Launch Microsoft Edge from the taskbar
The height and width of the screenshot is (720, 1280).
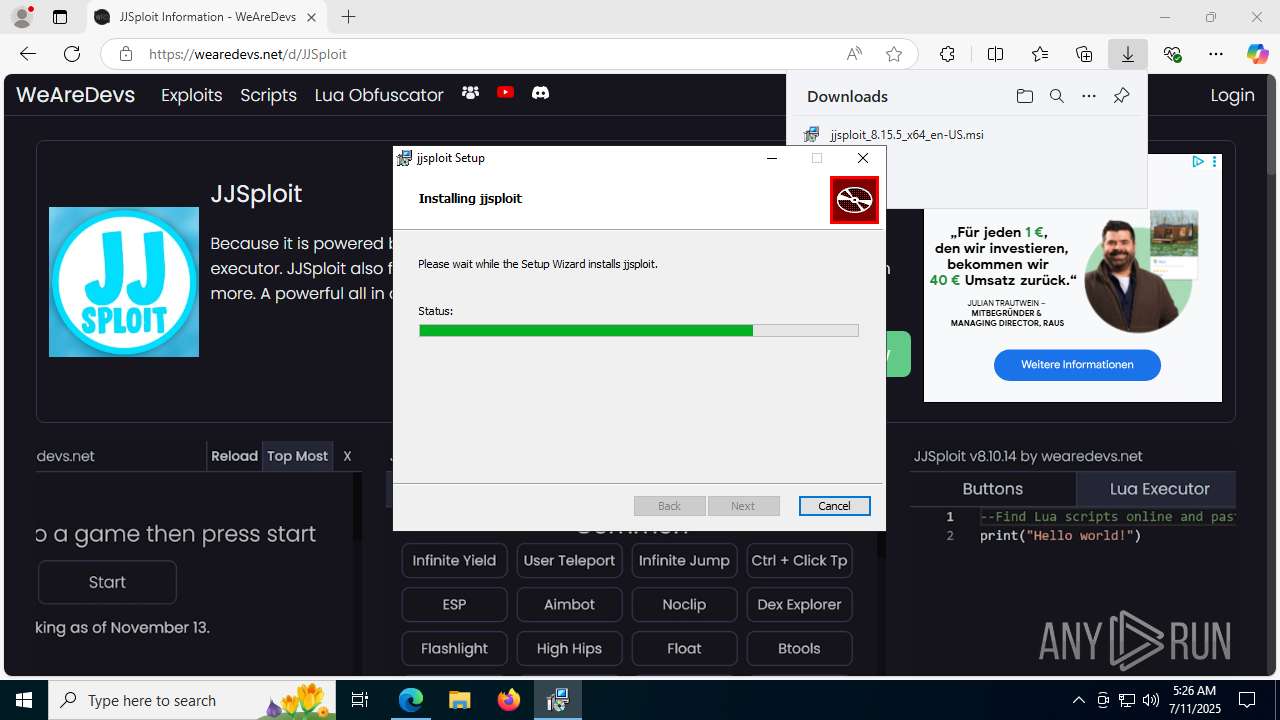pos(411,700)
